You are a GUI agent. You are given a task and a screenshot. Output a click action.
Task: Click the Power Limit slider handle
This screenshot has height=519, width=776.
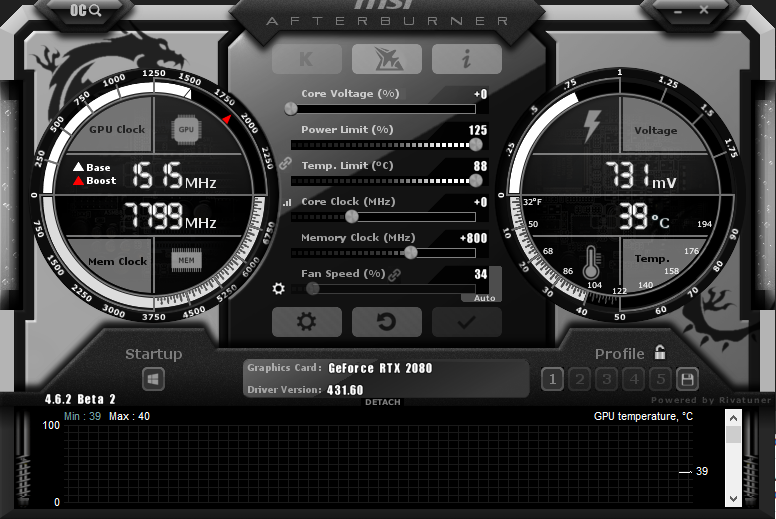(476, 144)
